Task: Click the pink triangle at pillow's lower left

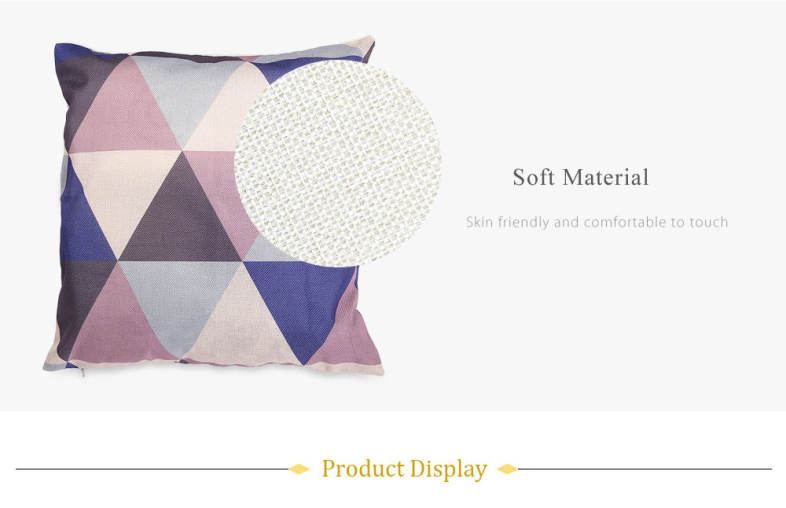Action: click(x=118, y=323)
